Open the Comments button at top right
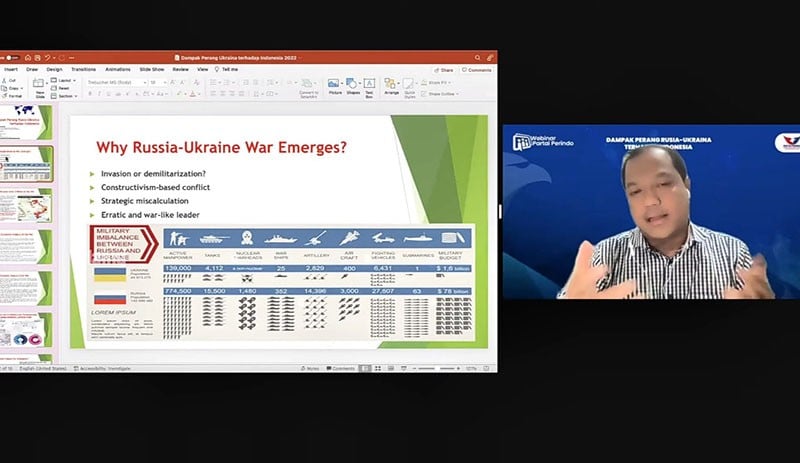The width and height of the screenshot is (800, 463). [478, 70]
